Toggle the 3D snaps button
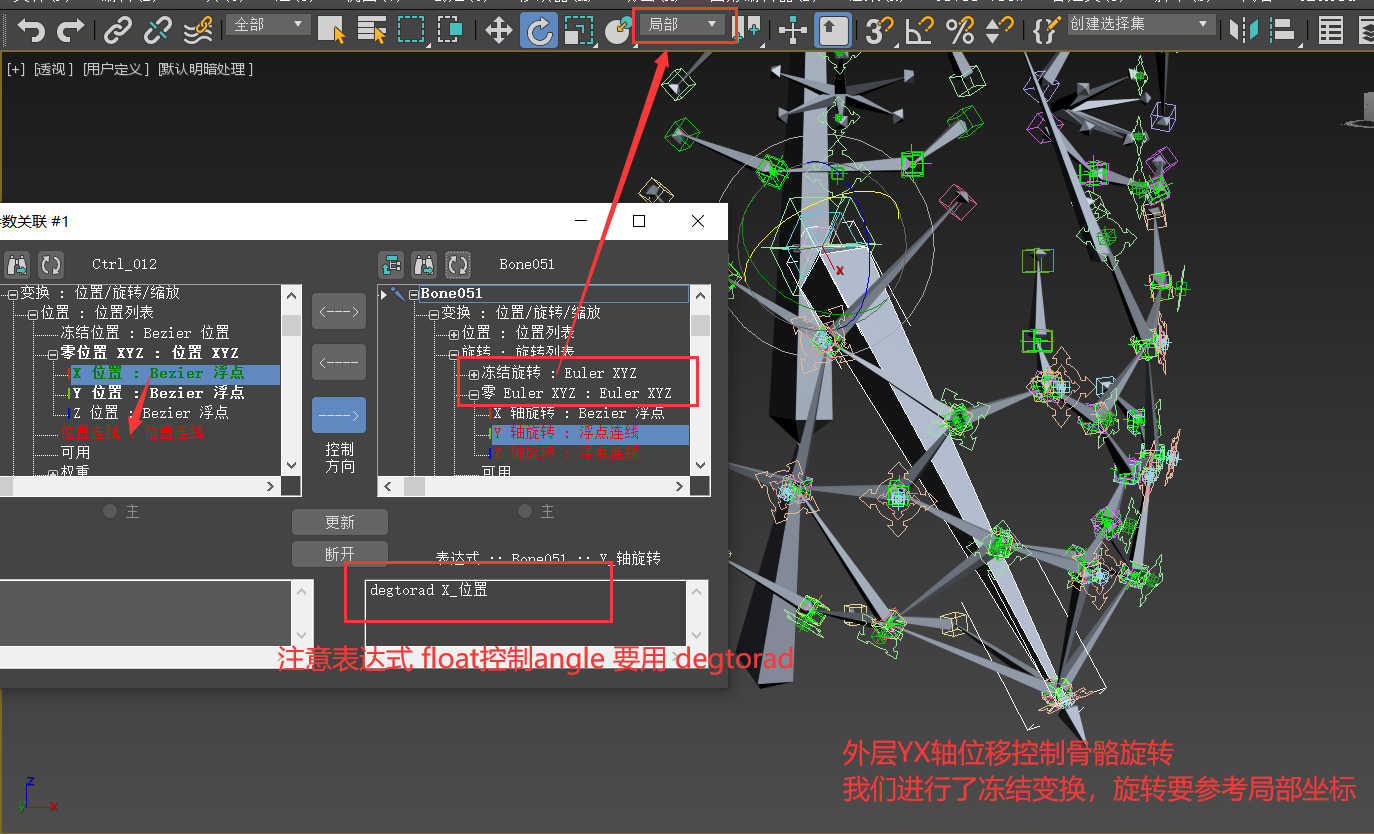 click(879, 30)
